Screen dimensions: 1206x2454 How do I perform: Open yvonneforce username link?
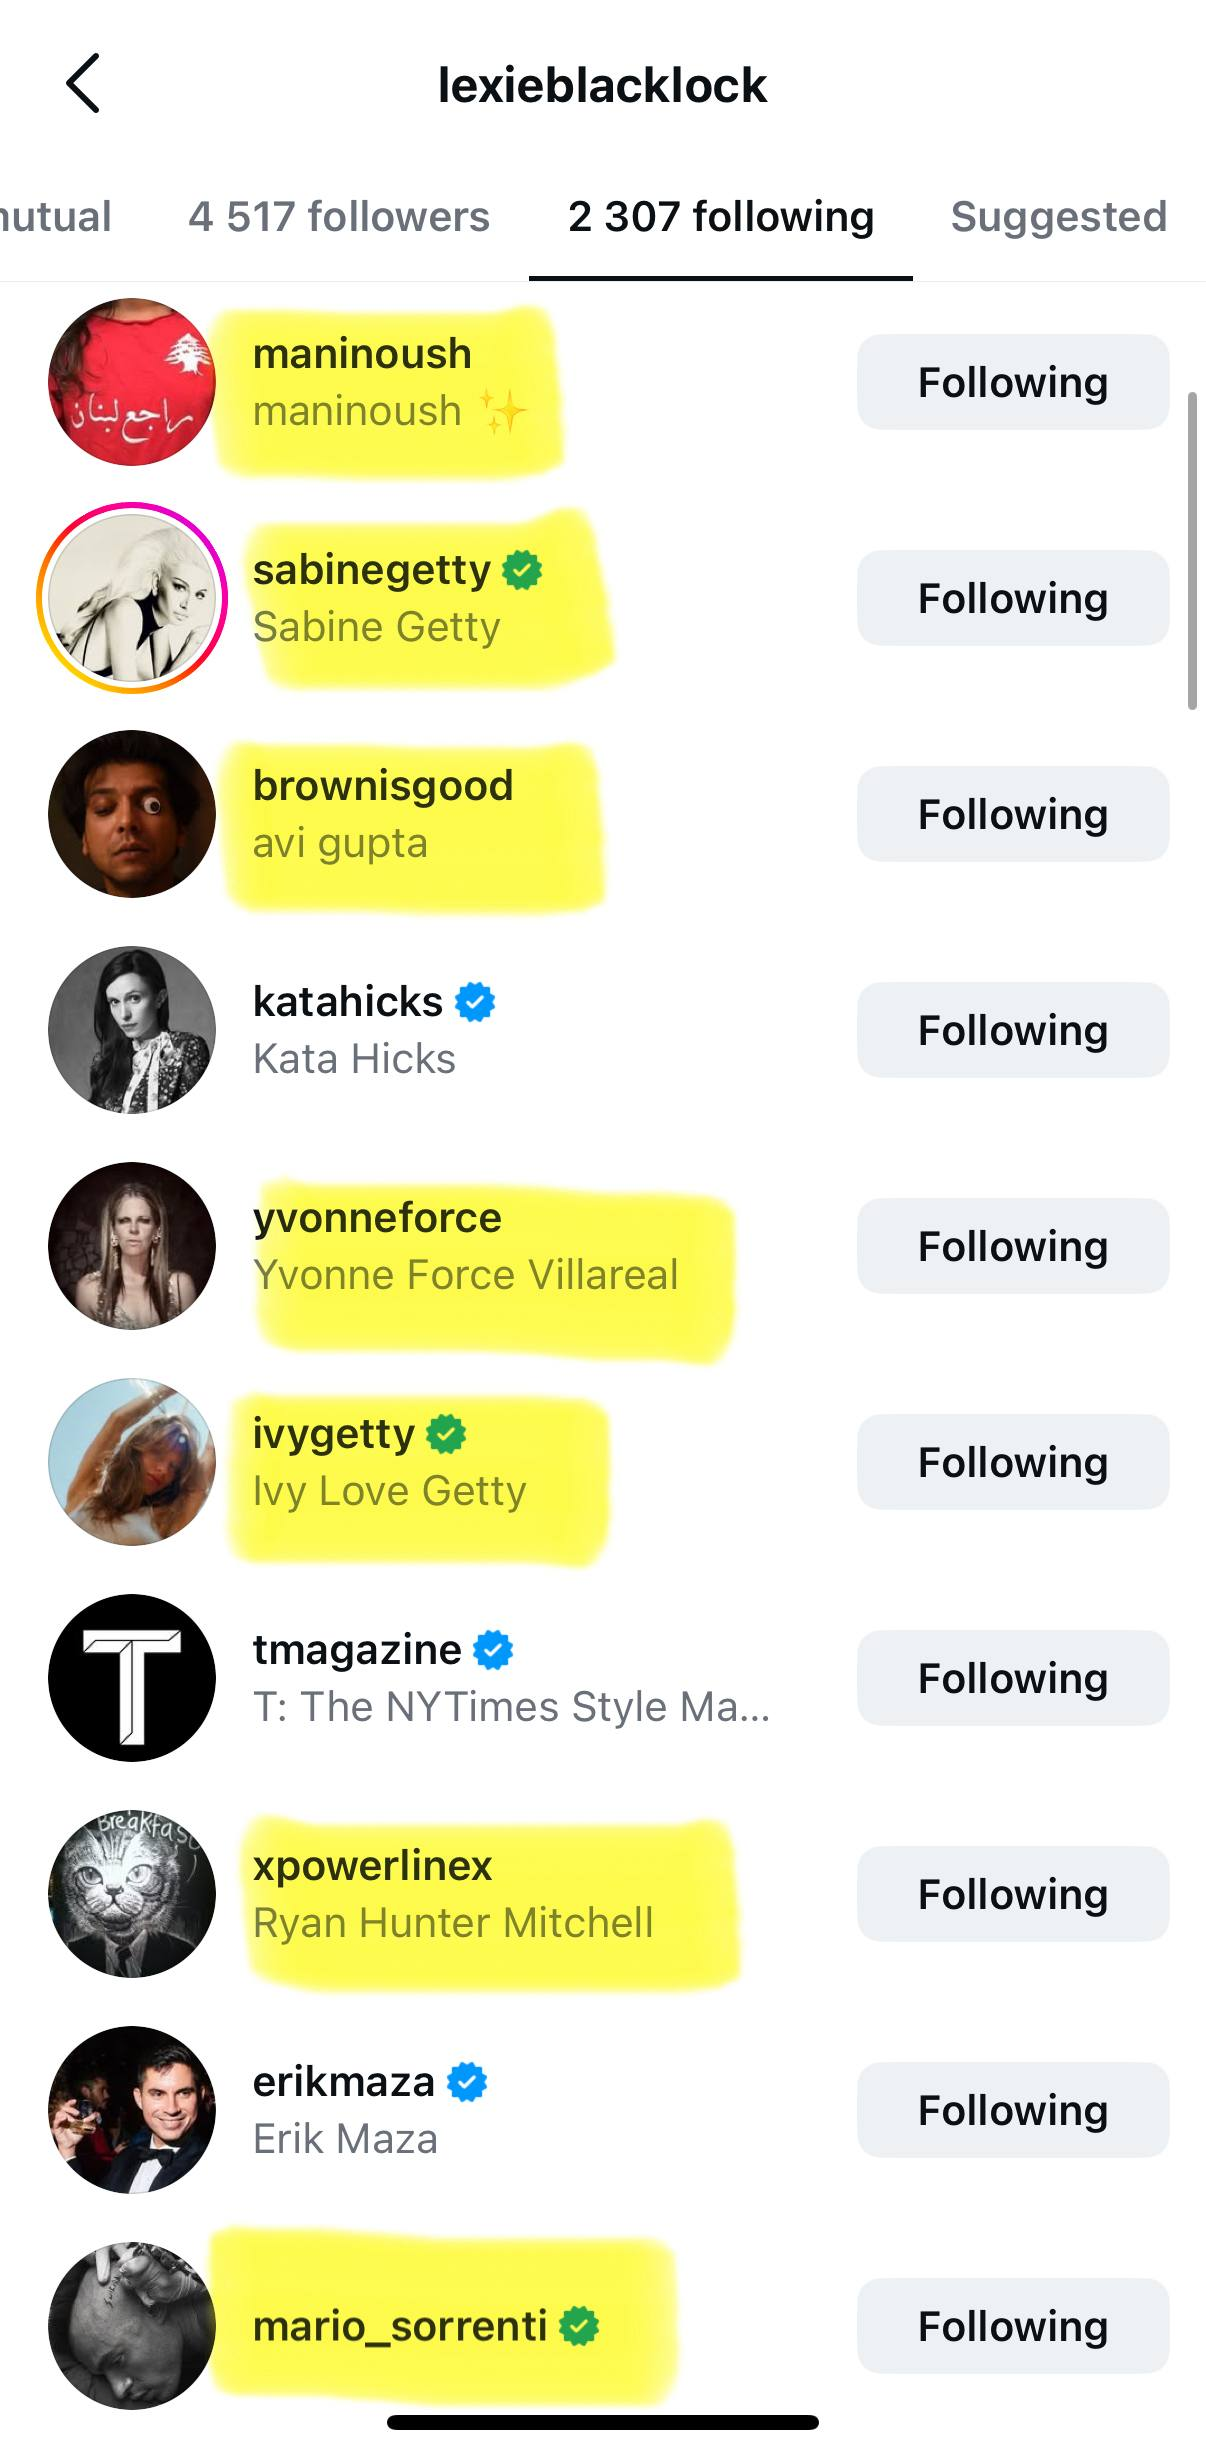(377, 1218)
